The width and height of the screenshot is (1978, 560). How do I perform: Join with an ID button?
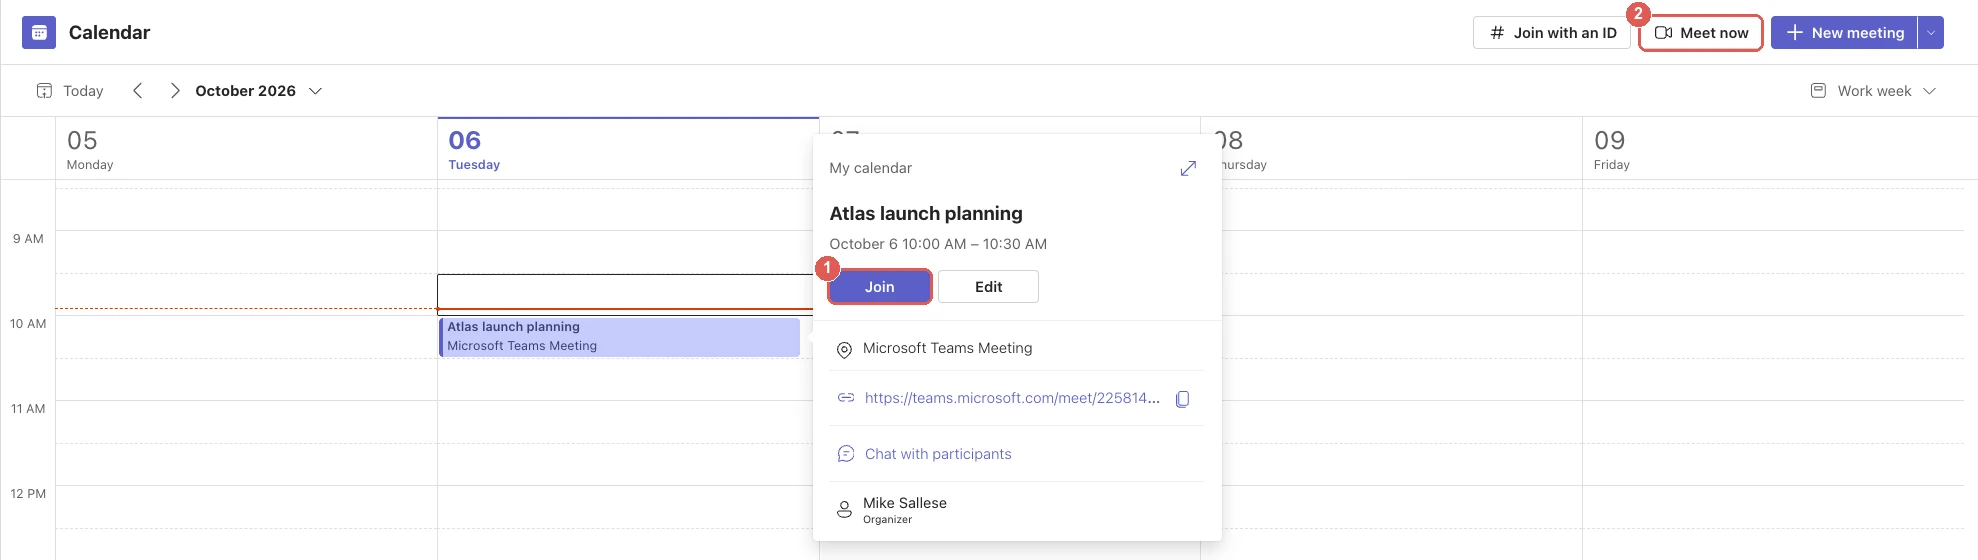pos(1552,33)
